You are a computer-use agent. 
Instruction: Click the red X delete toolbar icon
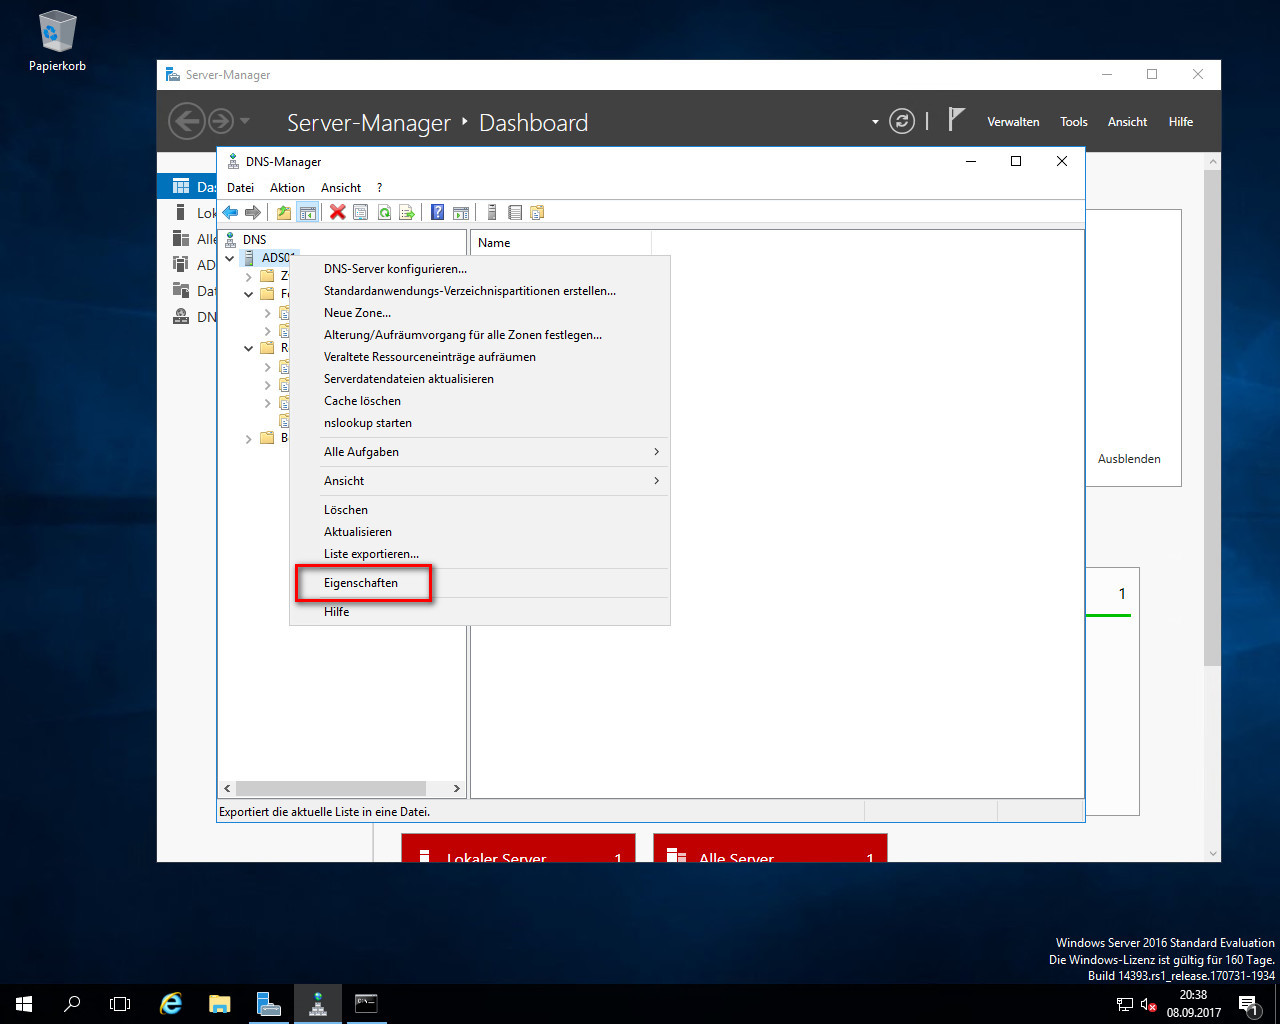(338, 212)
